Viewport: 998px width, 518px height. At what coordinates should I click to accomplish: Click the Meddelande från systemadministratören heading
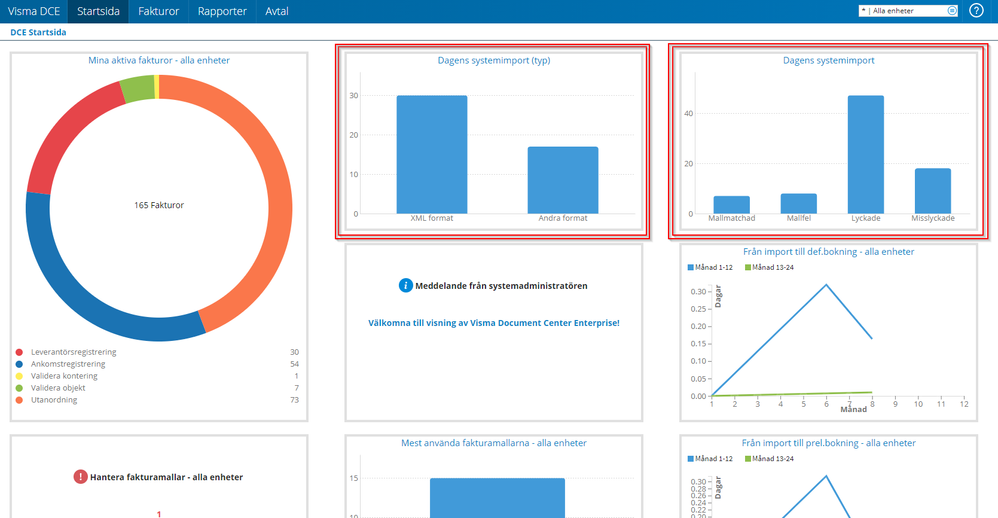pyautogui.click(x=501, y=286)
